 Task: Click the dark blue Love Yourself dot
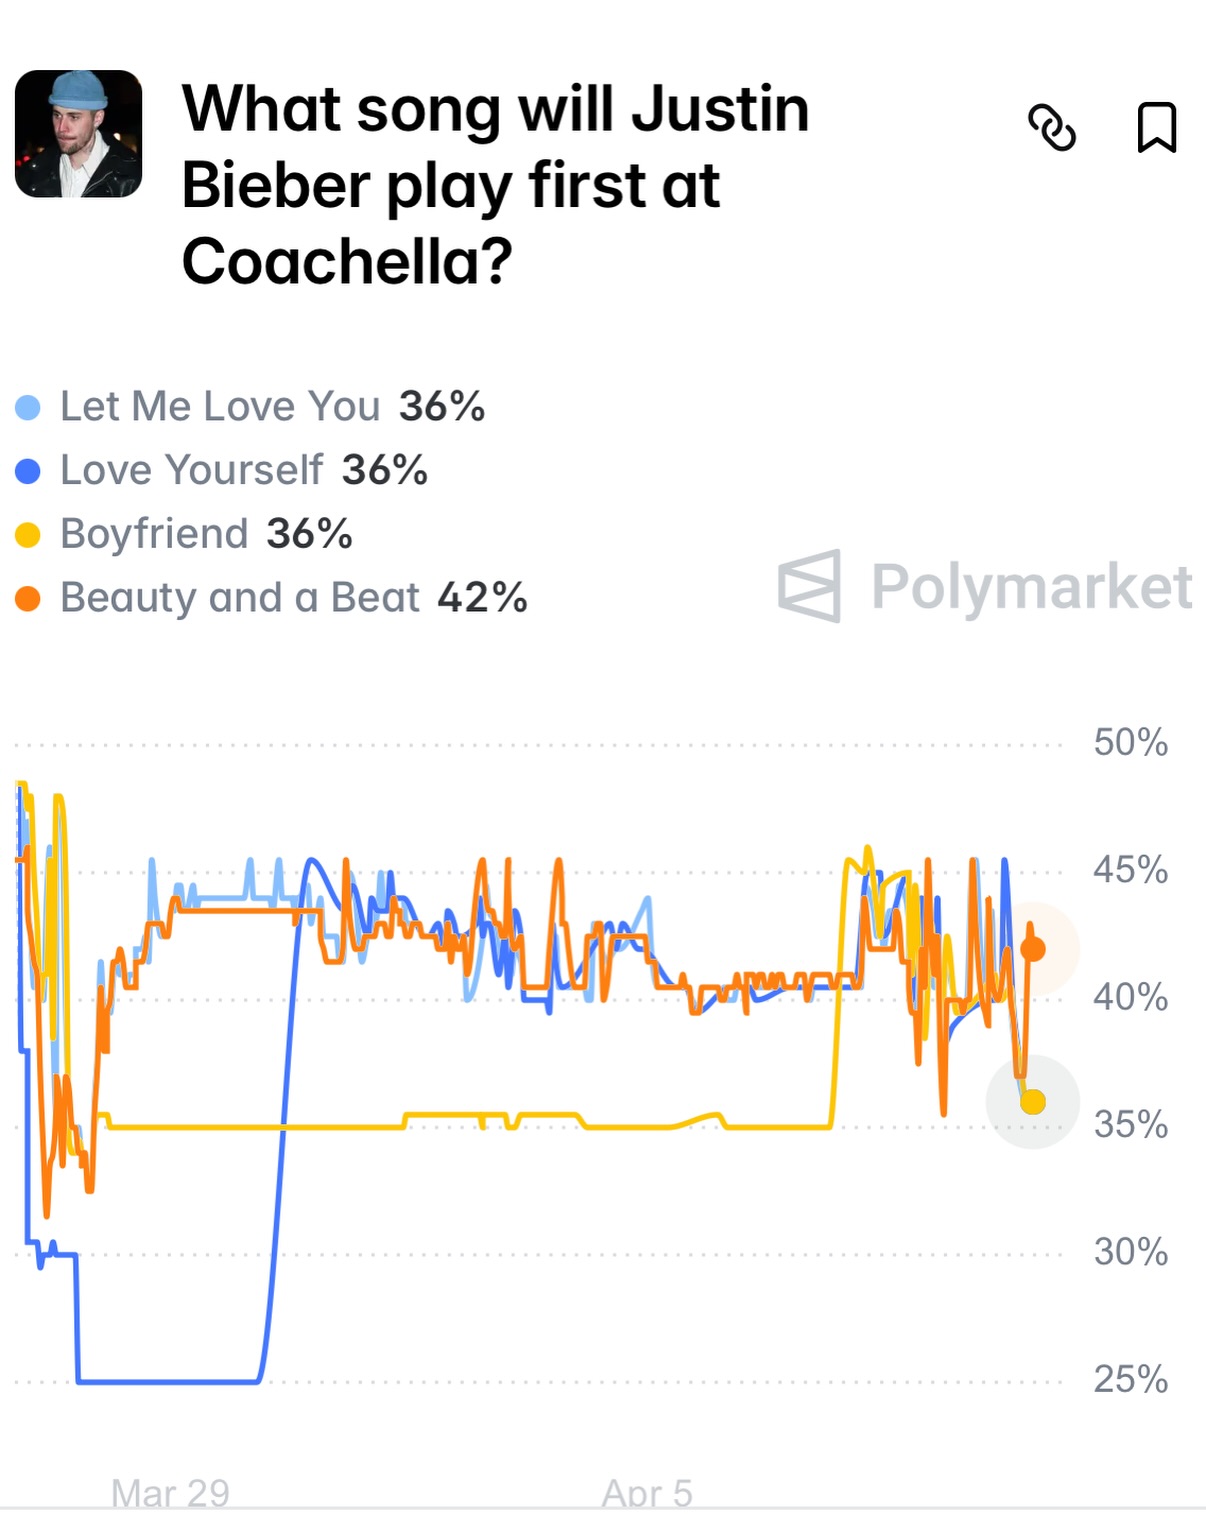[x=28, y=471]
